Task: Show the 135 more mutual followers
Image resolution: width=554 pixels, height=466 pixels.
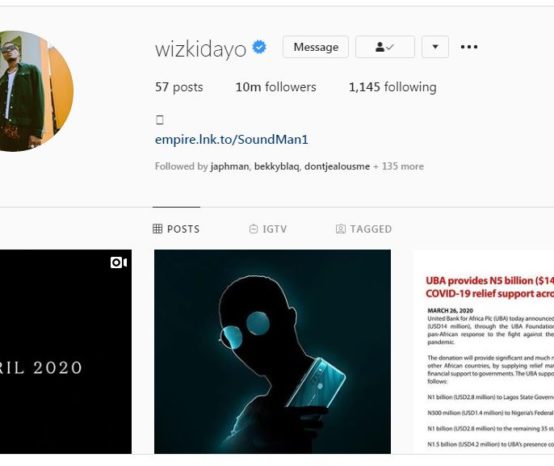Action: (x=399, y=166)
